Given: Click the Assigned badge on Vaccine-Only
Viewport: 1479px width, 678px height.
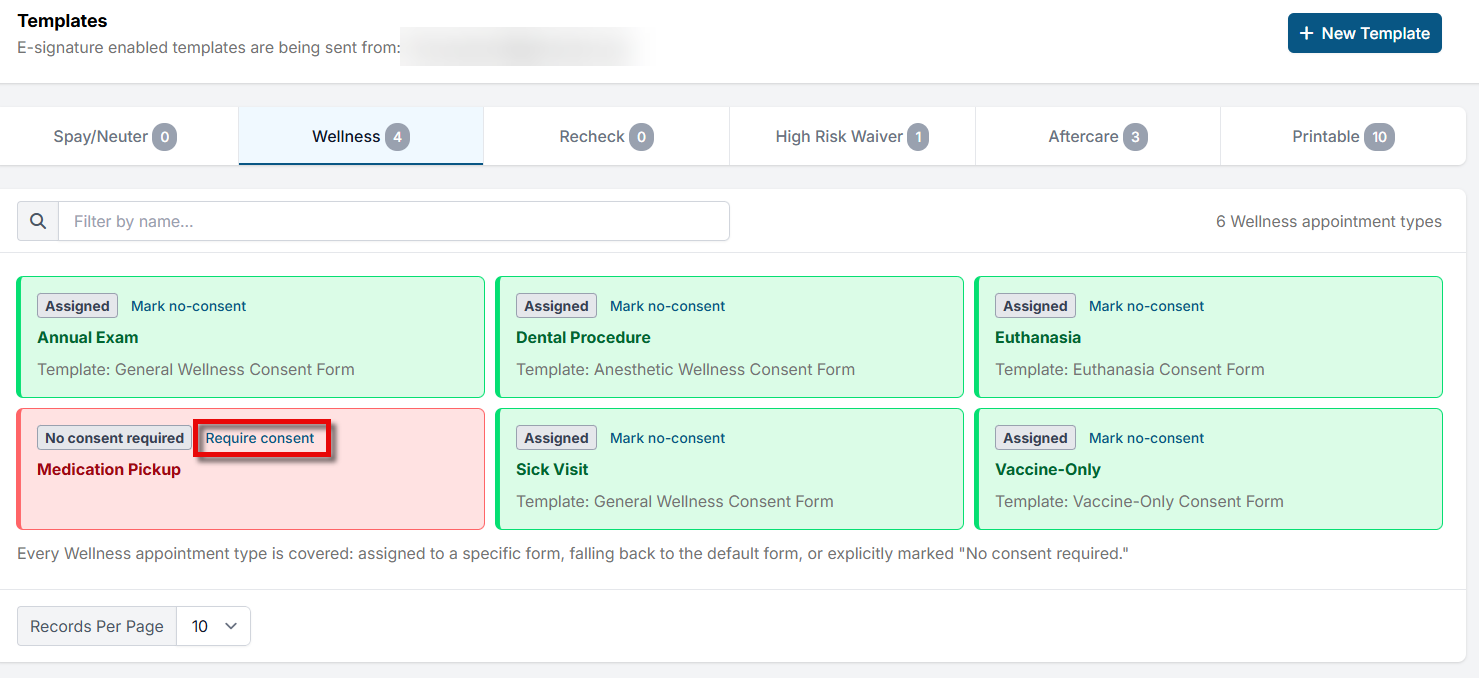Looking at the screenshot, I should (x=1035, y=438).
